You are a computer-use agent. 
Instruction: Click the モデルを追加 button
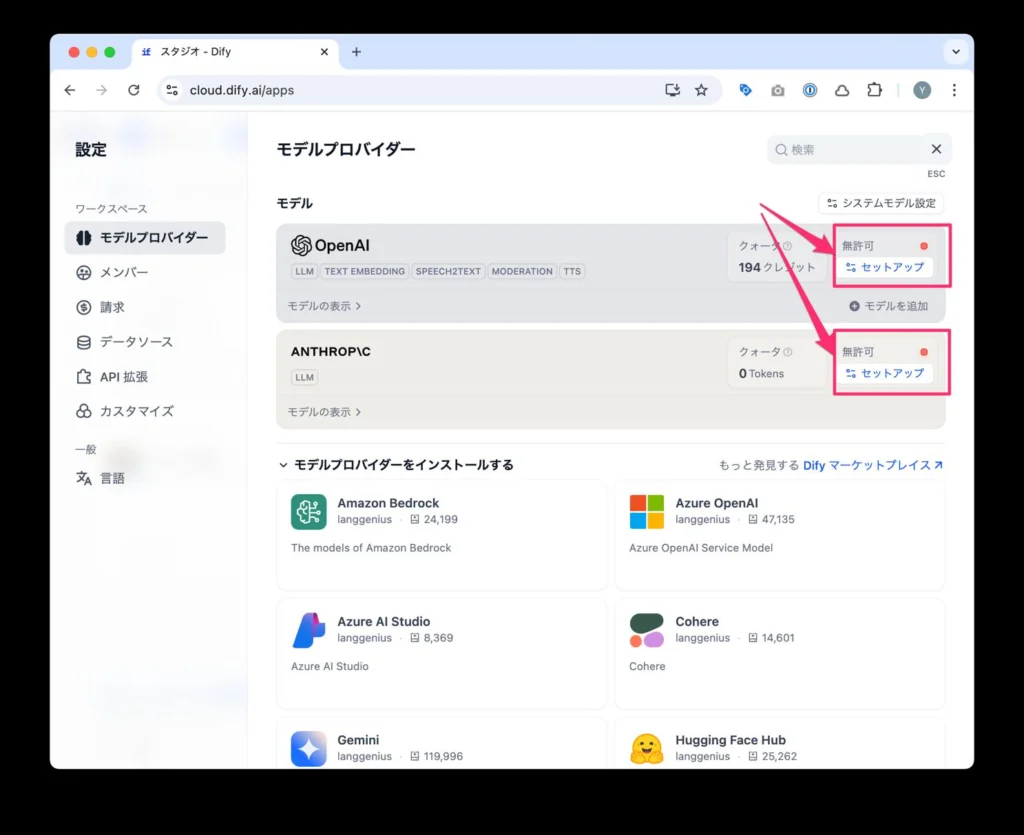click(x=890, y=306)
